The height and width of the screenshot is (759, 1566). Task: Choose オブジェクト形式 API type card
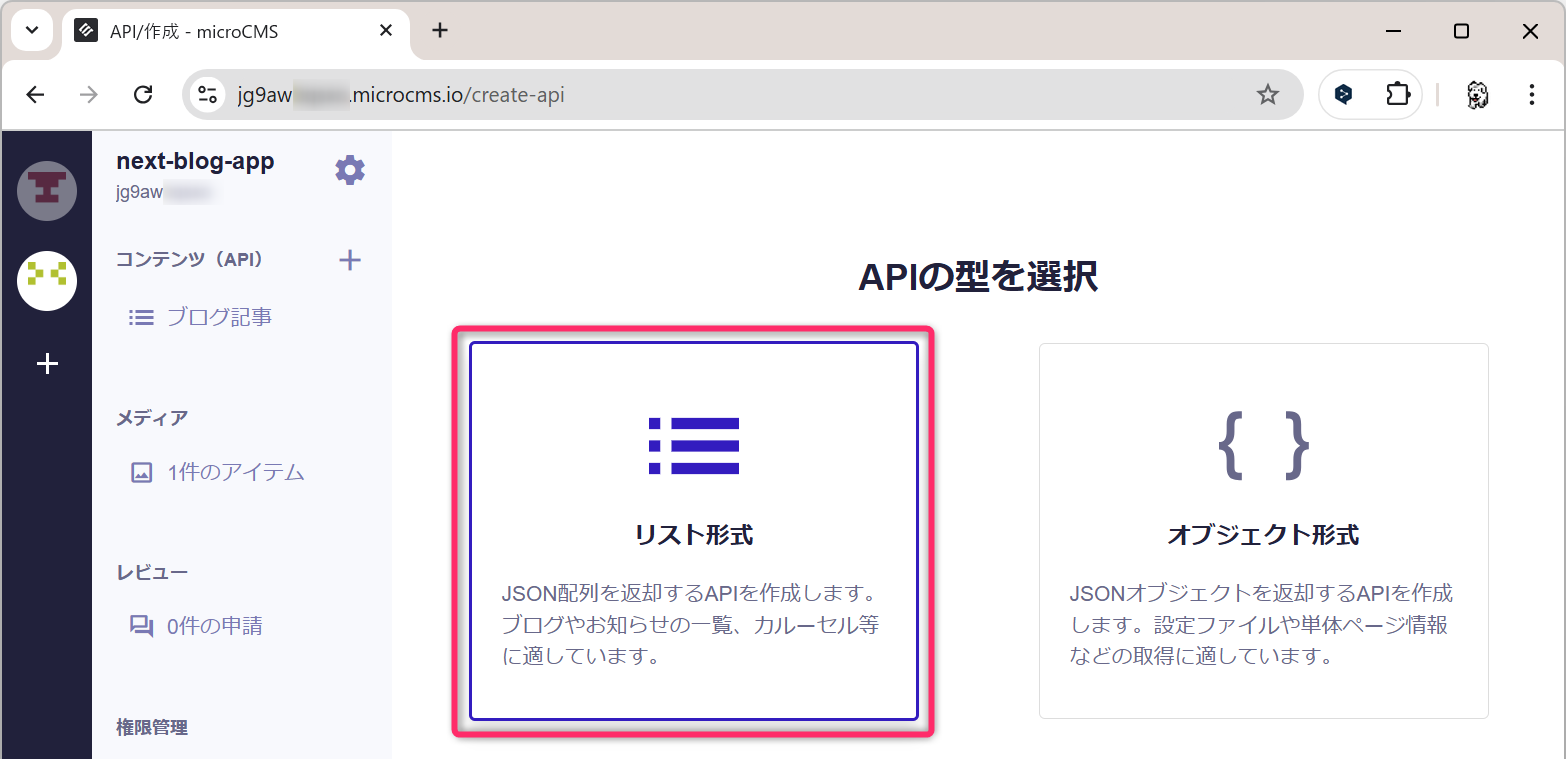tap(1263, 531)
